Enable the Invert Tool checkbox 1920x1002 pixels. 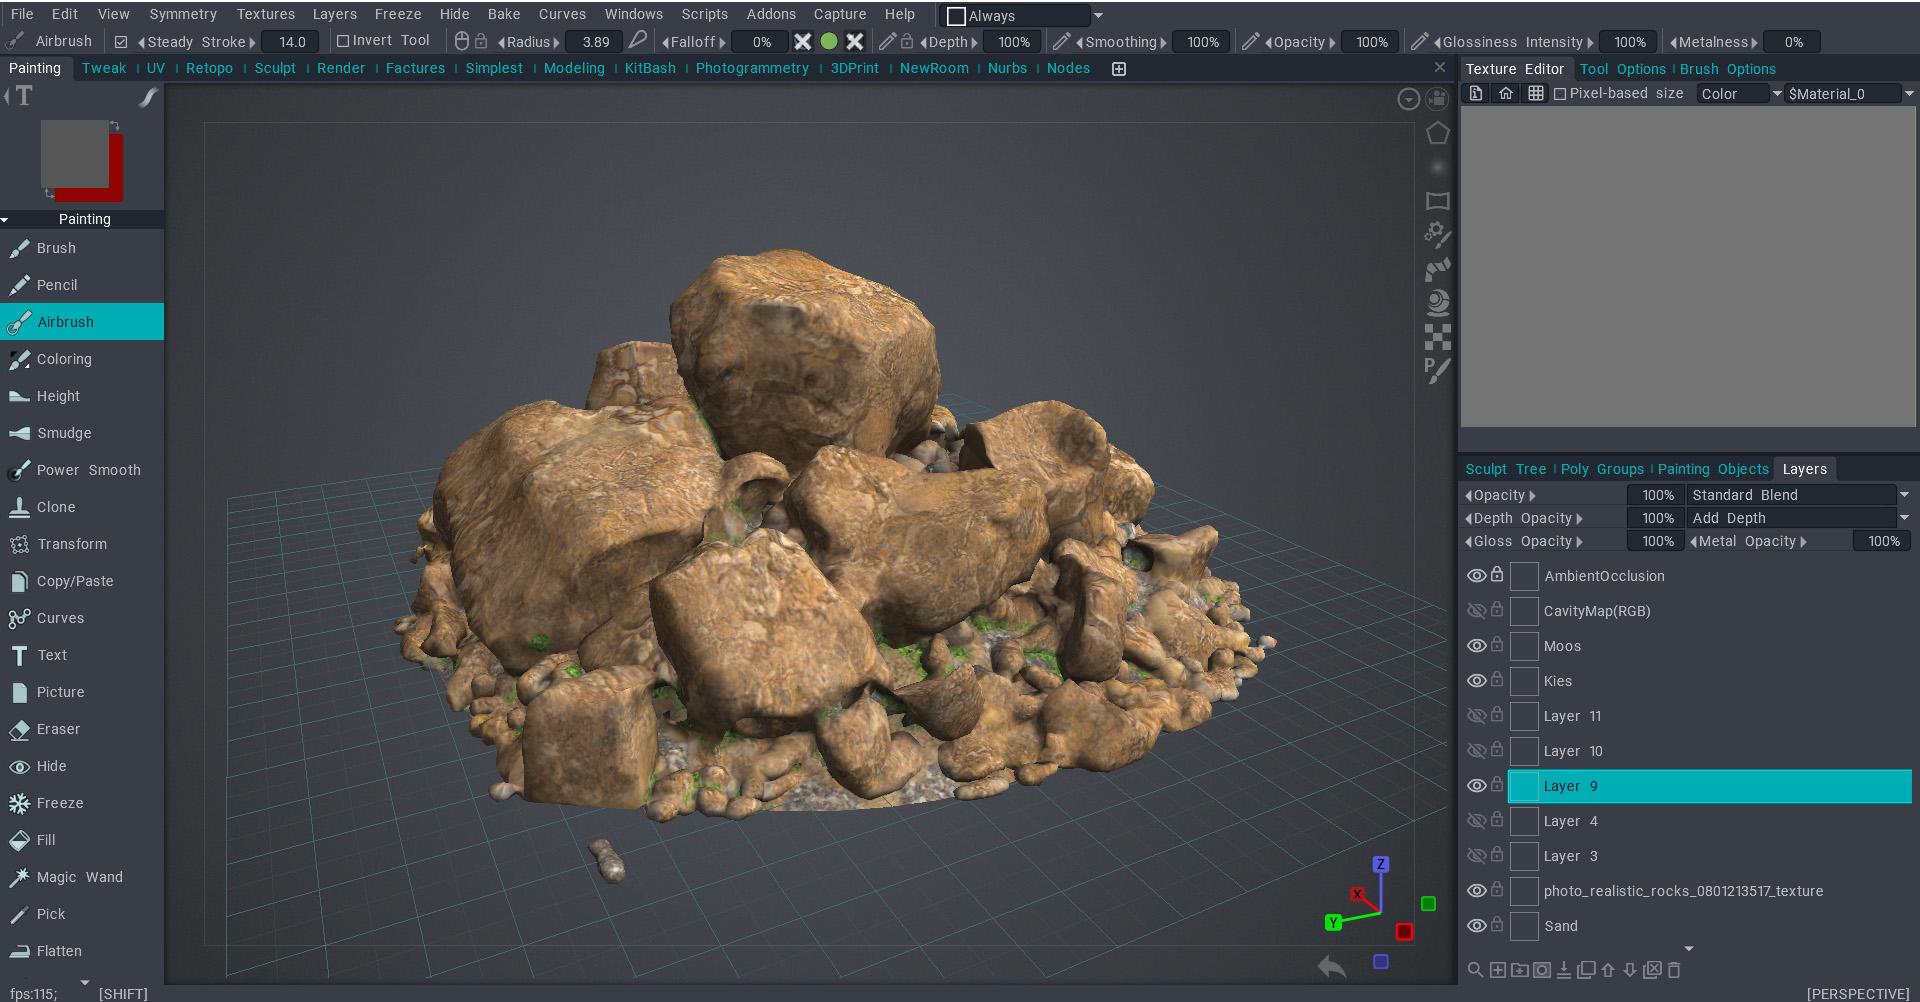343,41
